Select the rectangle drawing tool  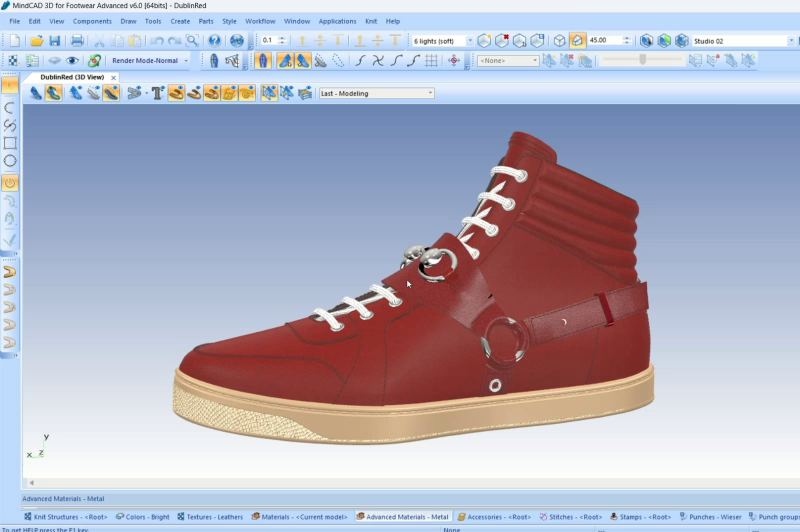coord(10,143)
